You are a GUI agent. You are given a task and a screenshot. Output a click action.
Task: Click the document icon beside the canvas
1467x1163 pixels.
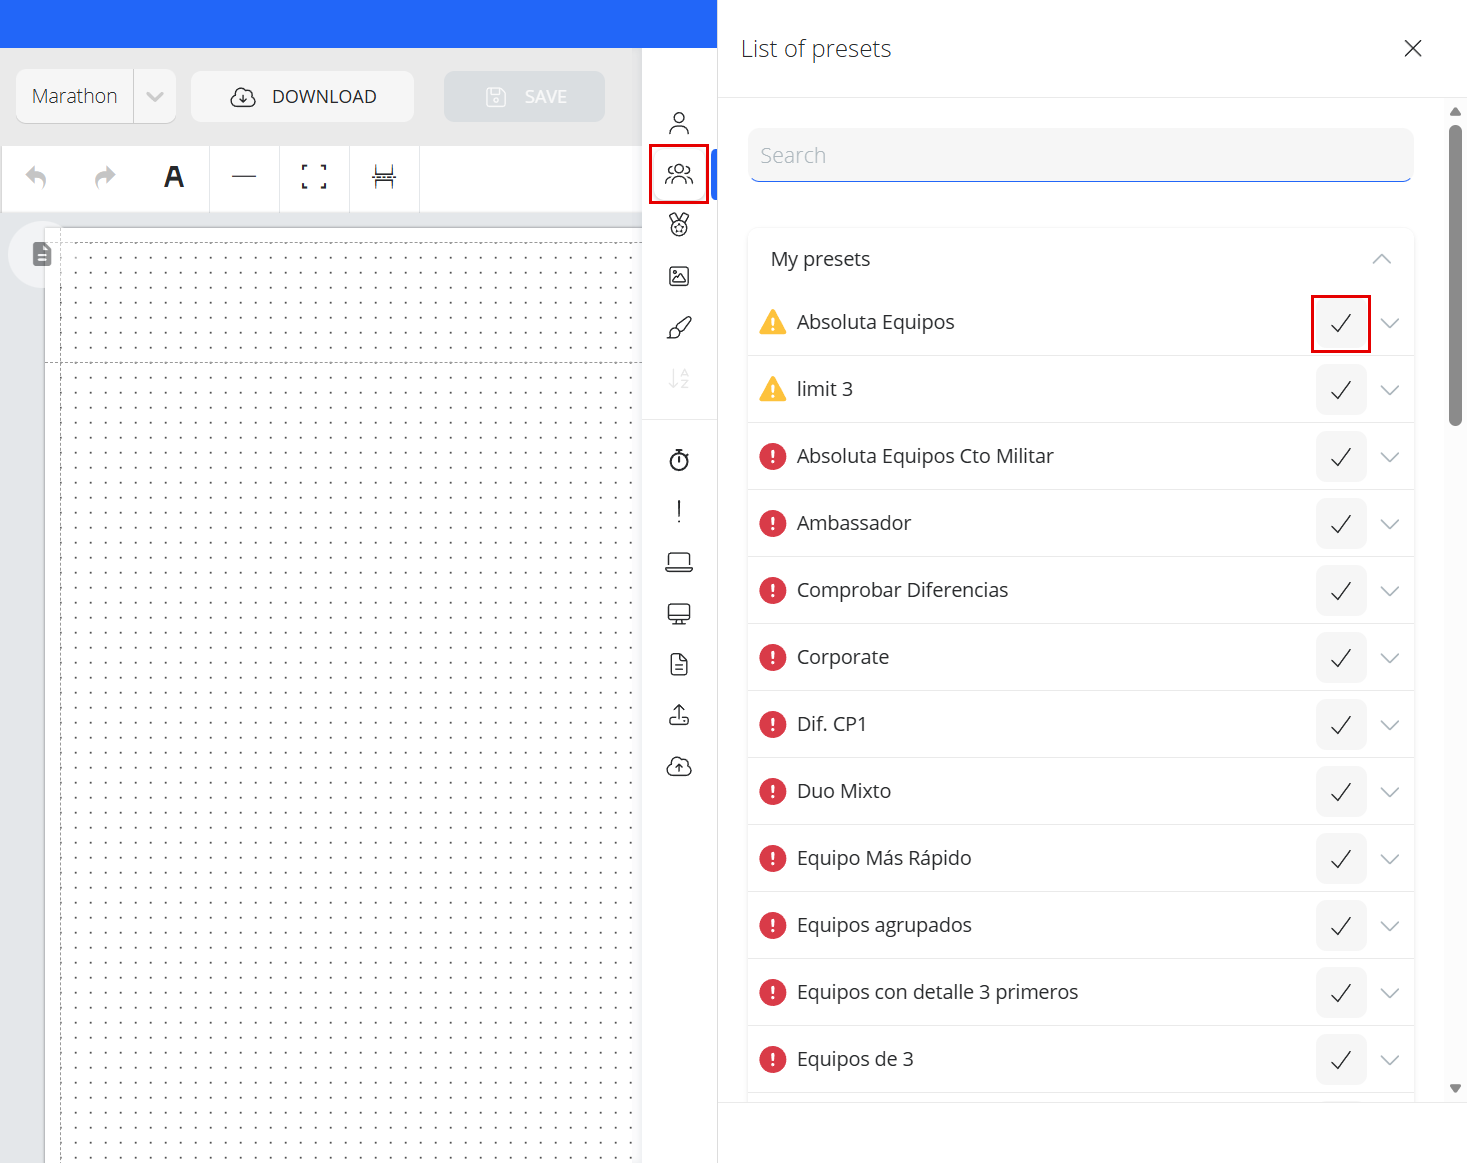(42, 254)
